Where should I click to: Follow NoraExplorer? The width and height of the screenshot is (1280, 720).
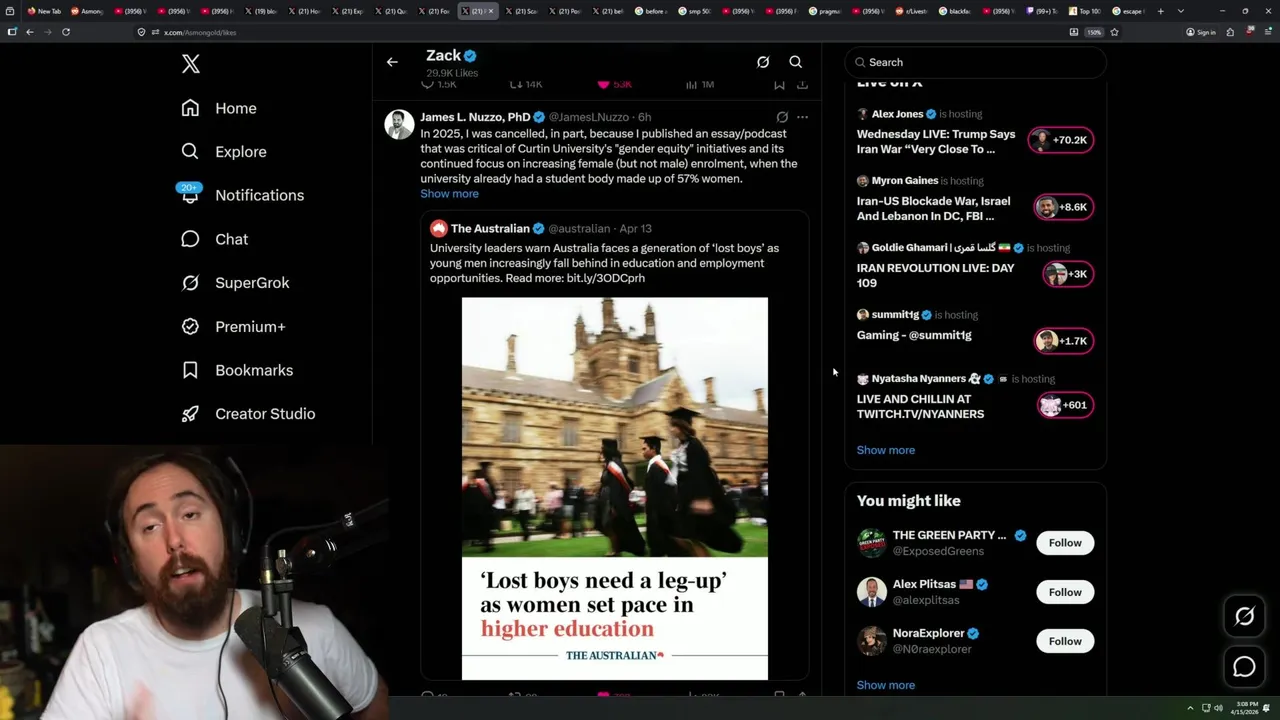point(1065,641)
